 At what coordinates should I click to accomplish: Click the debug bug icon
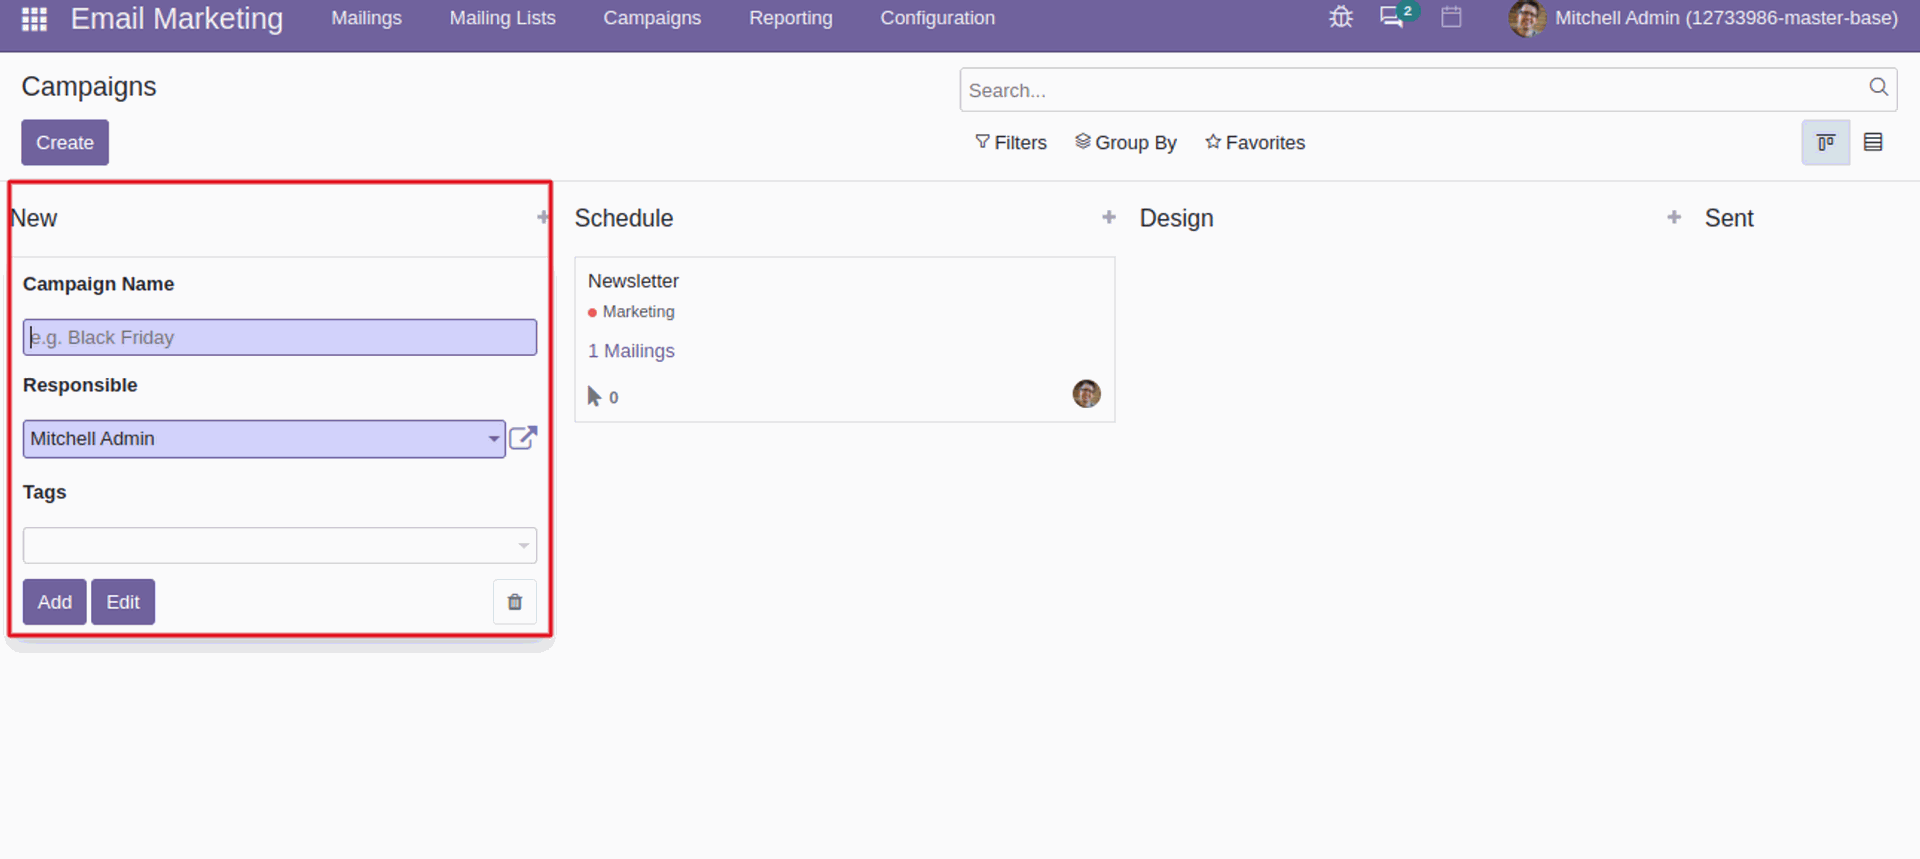click(x=1340, y=17)
